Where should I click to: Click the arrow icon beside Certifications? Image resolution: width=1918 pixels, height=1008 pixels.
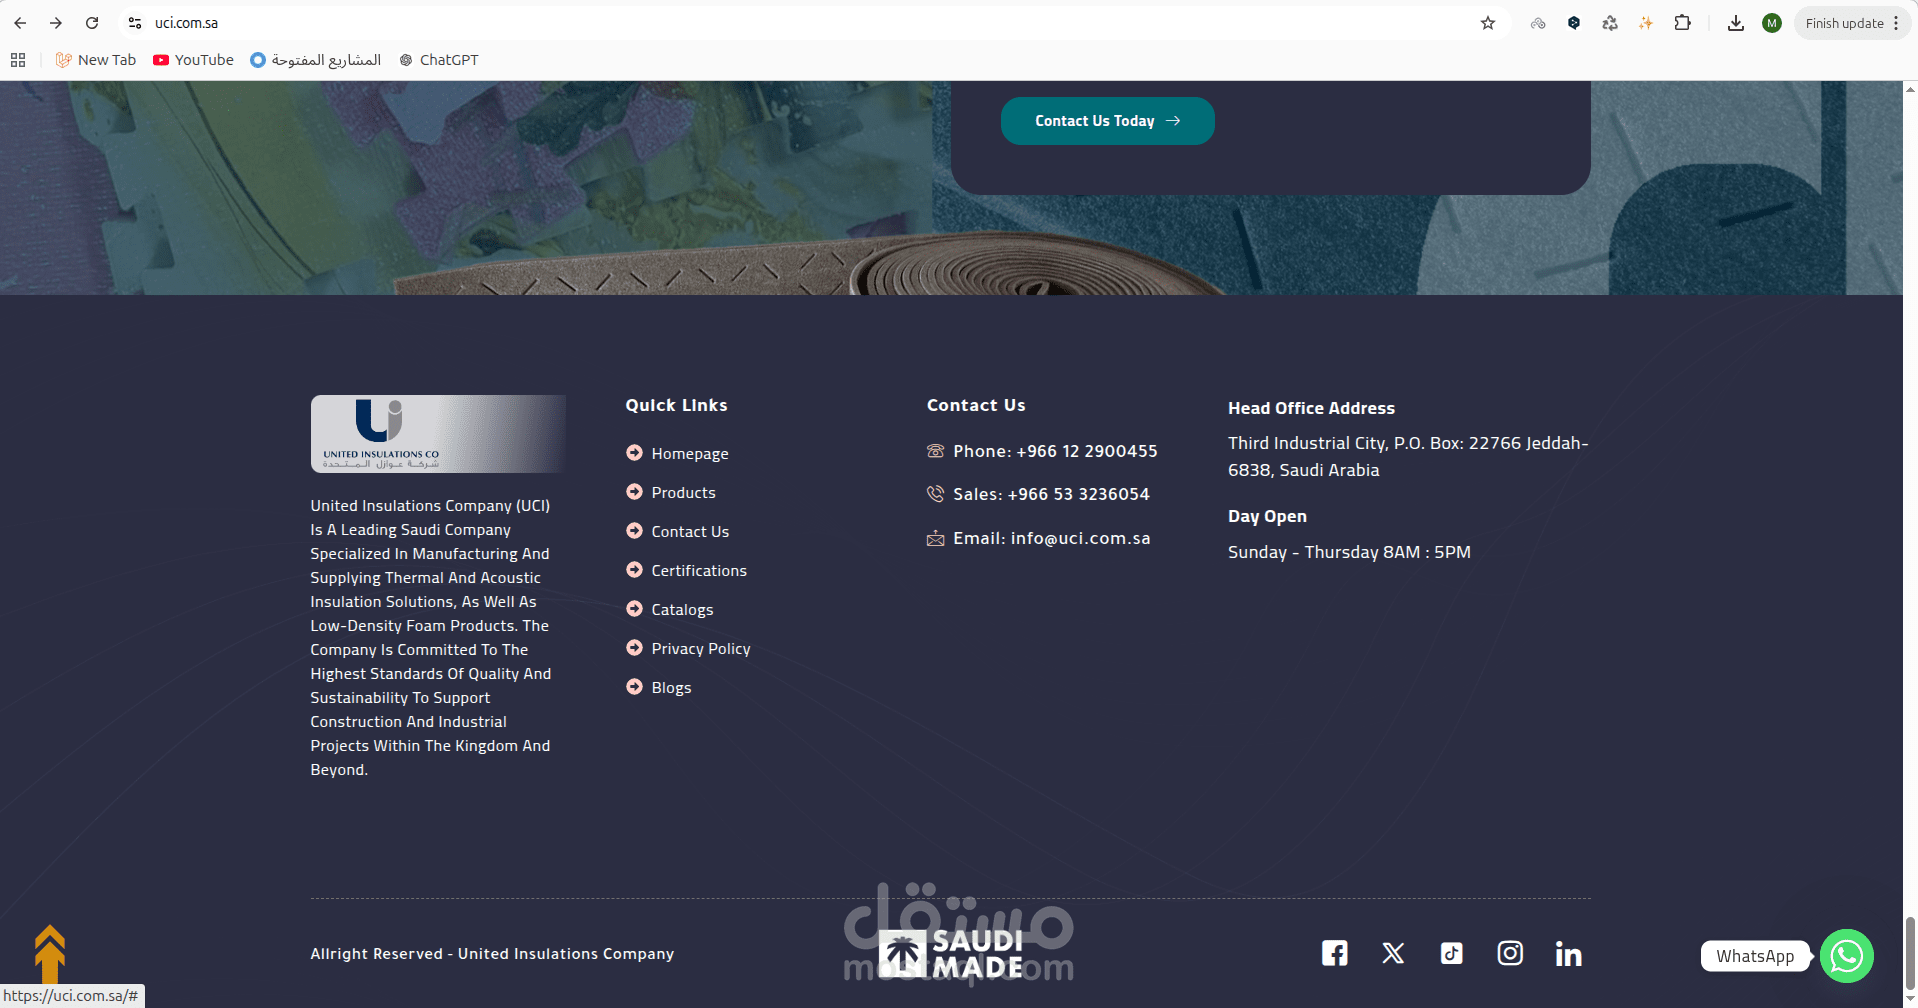point(634,569)
